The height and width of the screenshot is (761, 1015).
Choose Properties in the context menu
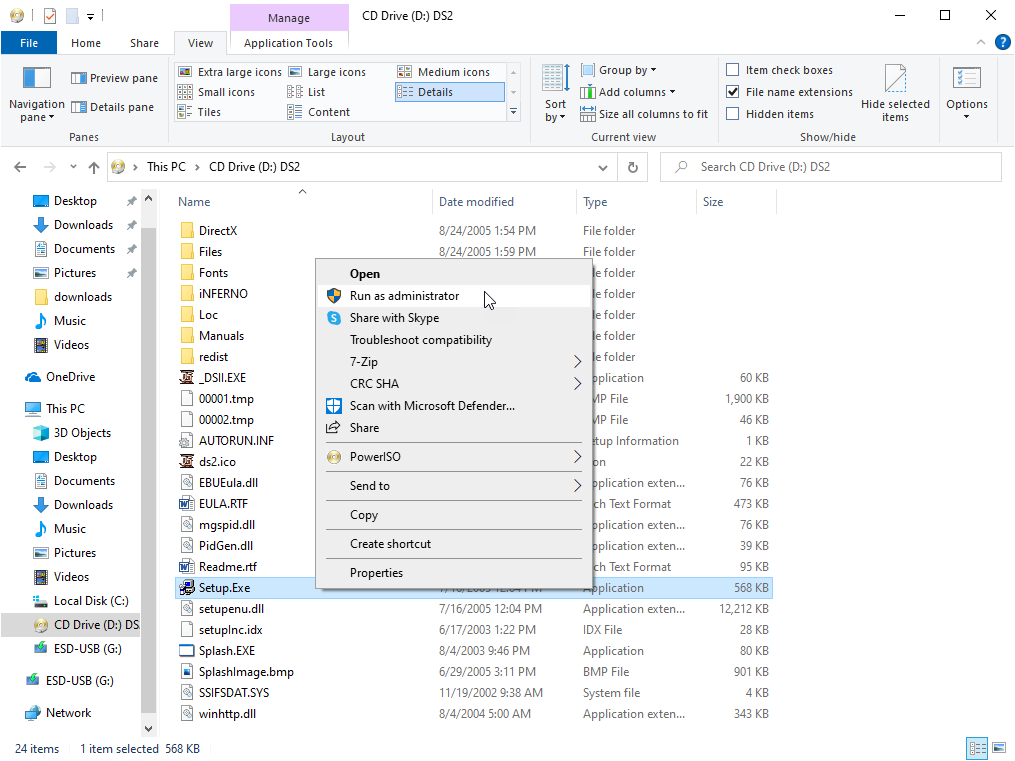coord(376,573)
